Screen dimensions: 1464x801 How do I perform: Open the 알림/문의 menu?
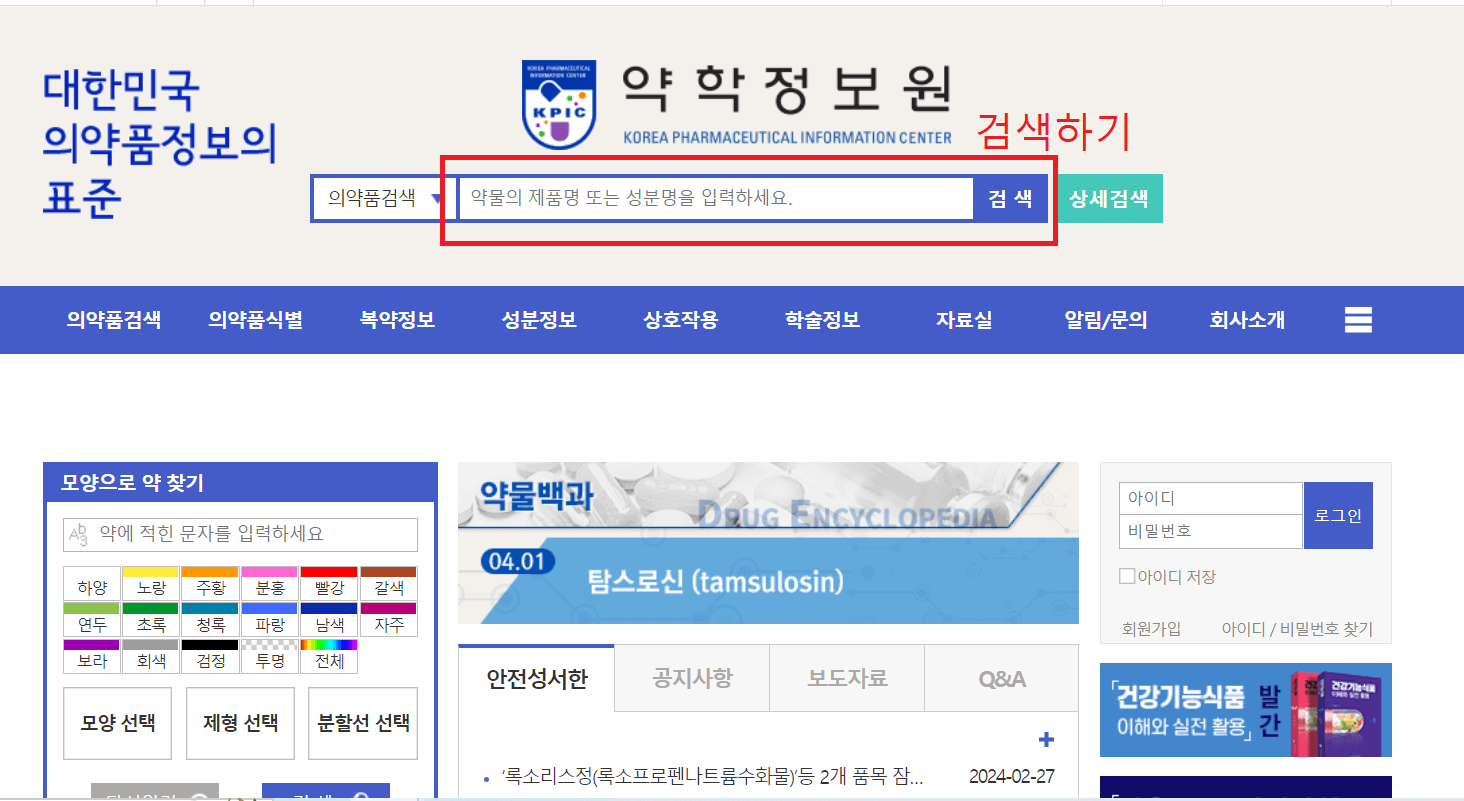[x=1106, y=320]
